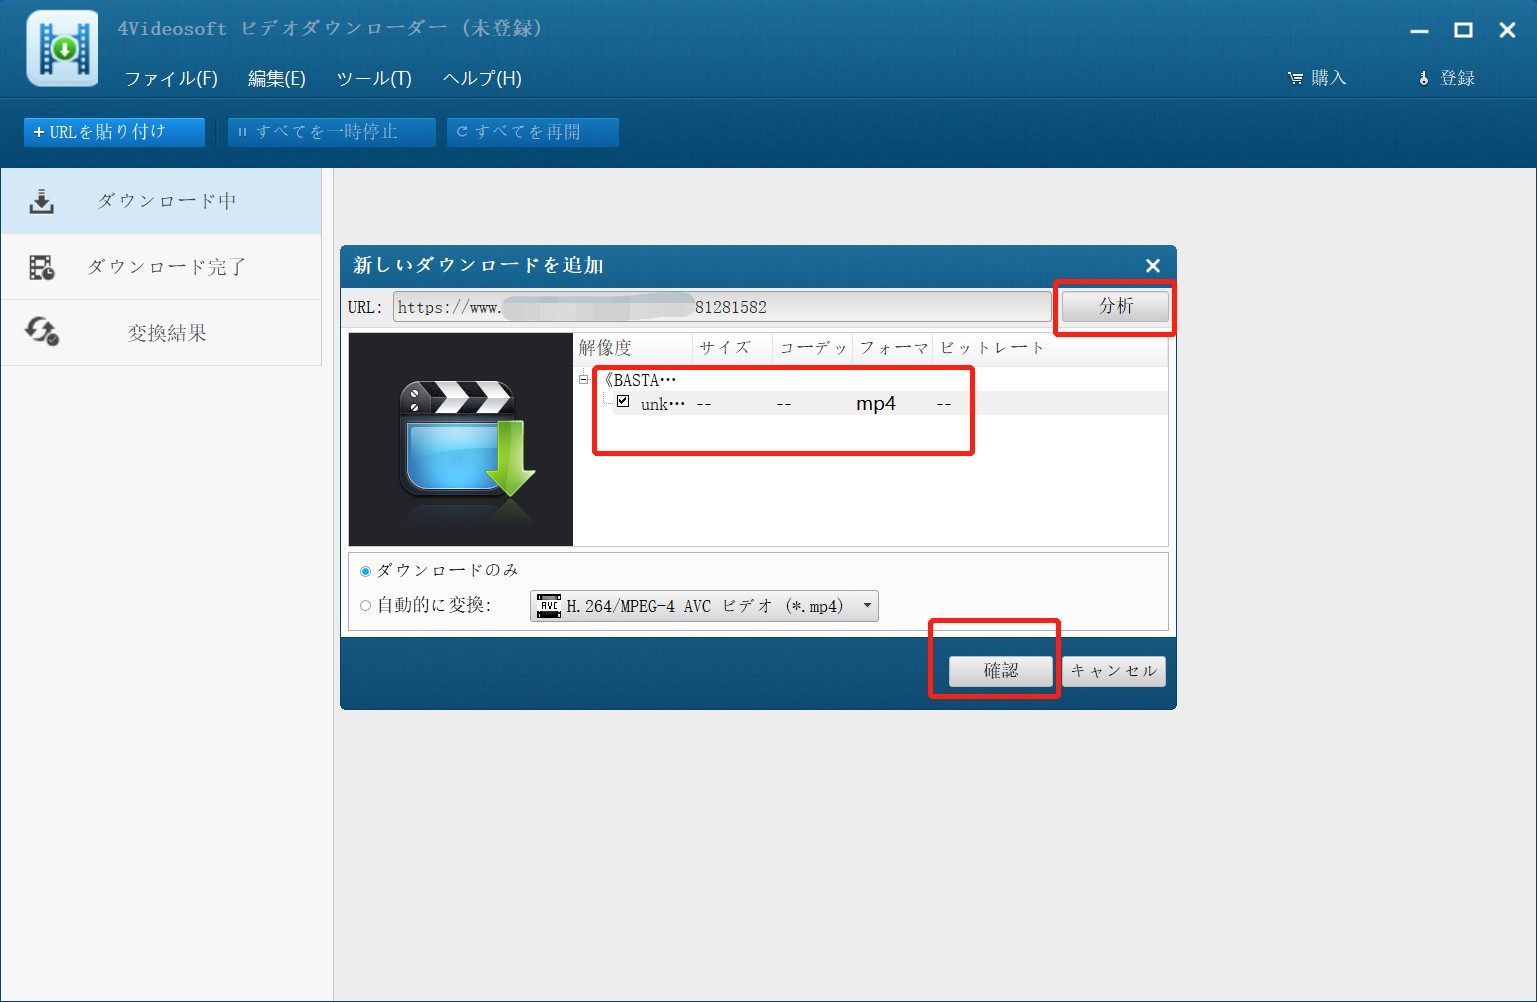Uncheck the unk… mp4 checkbox

(x=623, y=401)
